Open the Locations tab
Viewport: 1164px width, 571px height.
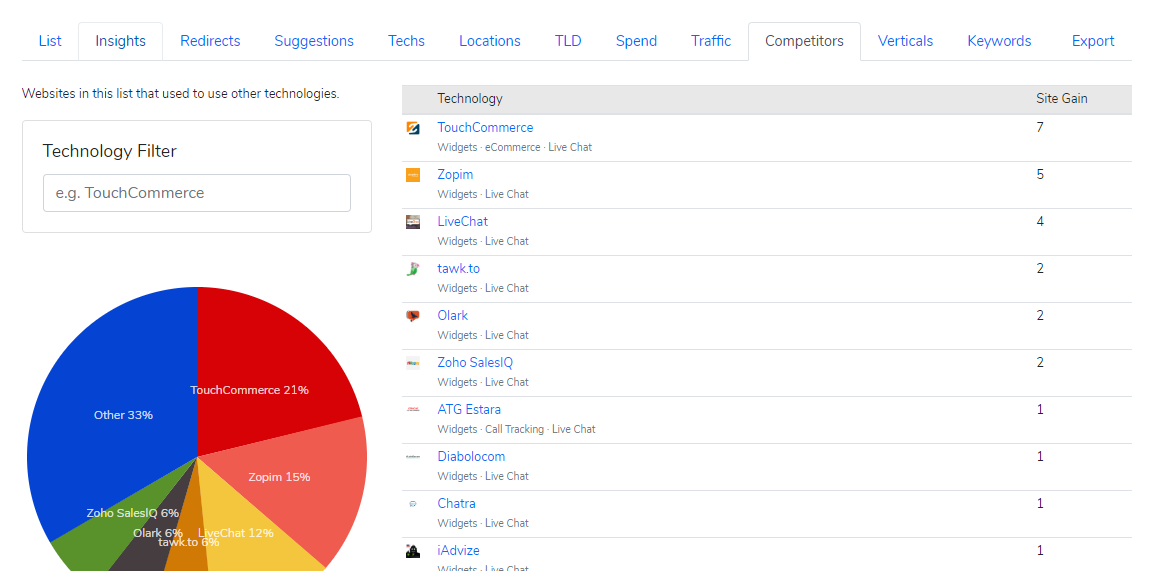tap(489, 41)
